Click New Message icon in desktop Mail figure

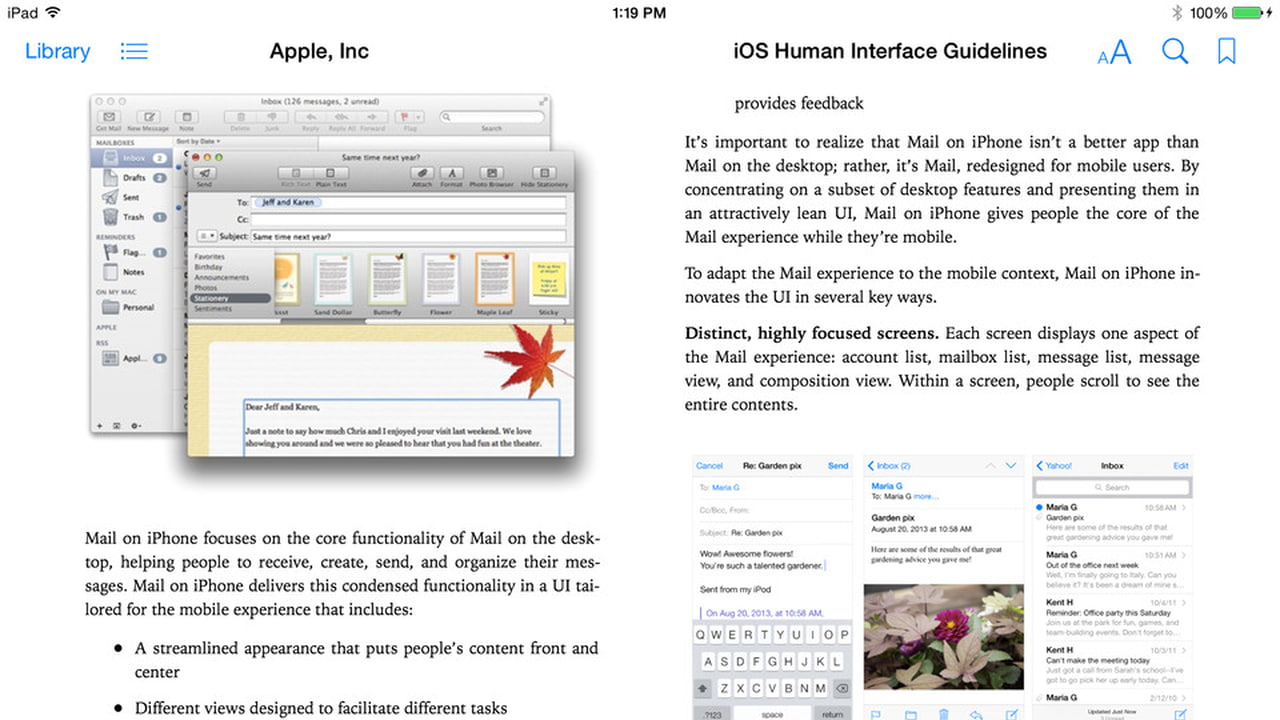(148, 118)
